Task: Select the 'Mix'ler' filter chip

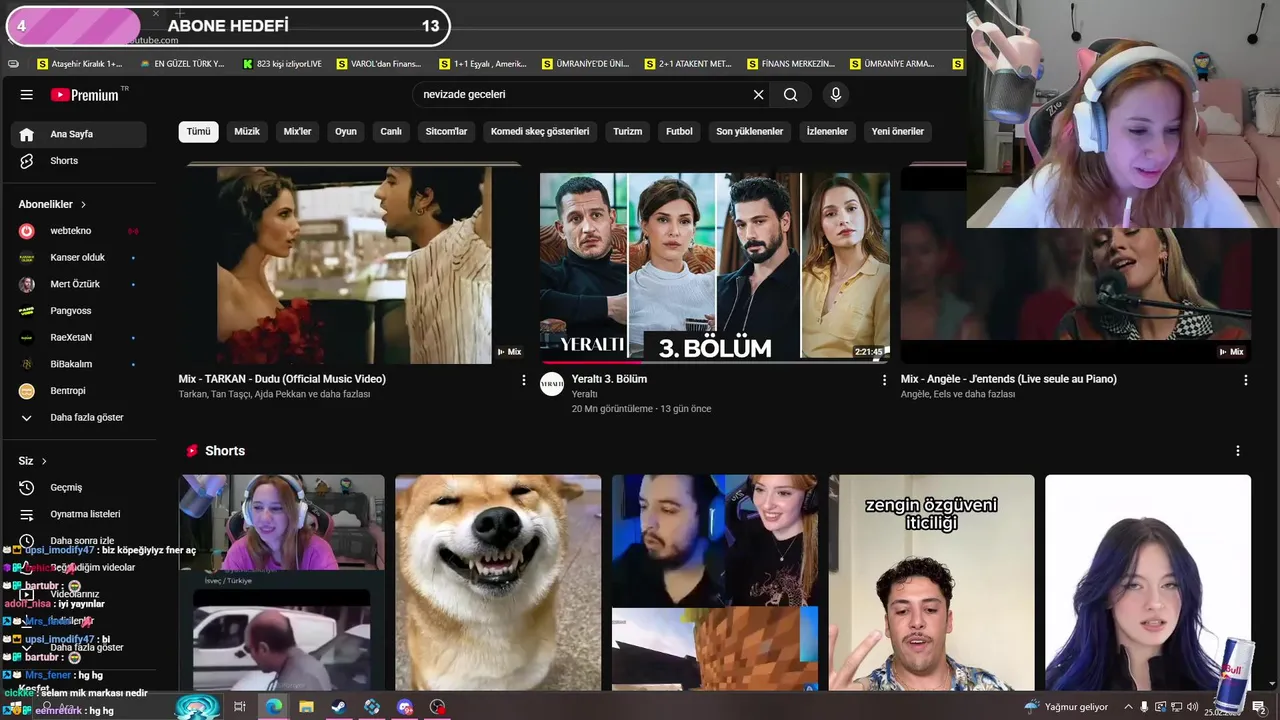Action: [x=298, y=131]
